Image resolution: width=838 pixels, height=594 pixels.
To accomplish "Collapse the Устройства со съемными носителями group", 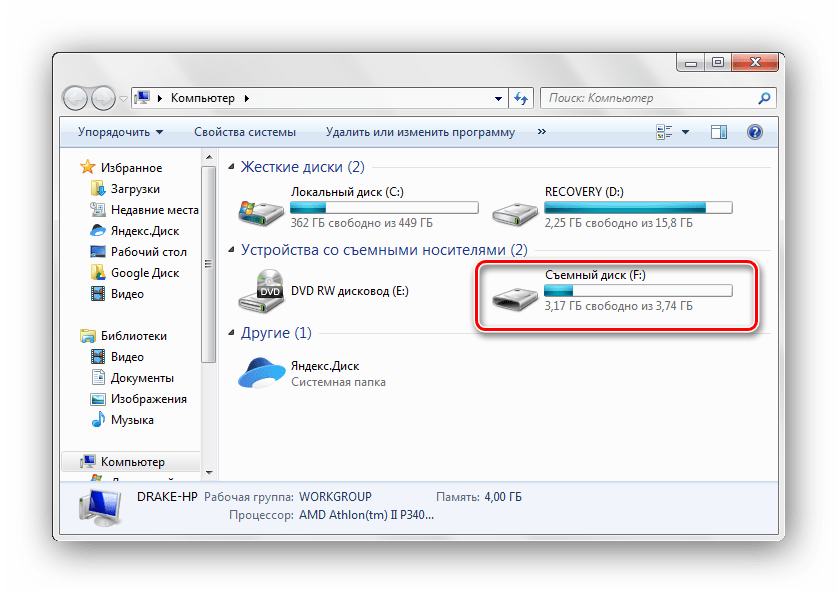I will pyautogui.click(x=231, y=250).
